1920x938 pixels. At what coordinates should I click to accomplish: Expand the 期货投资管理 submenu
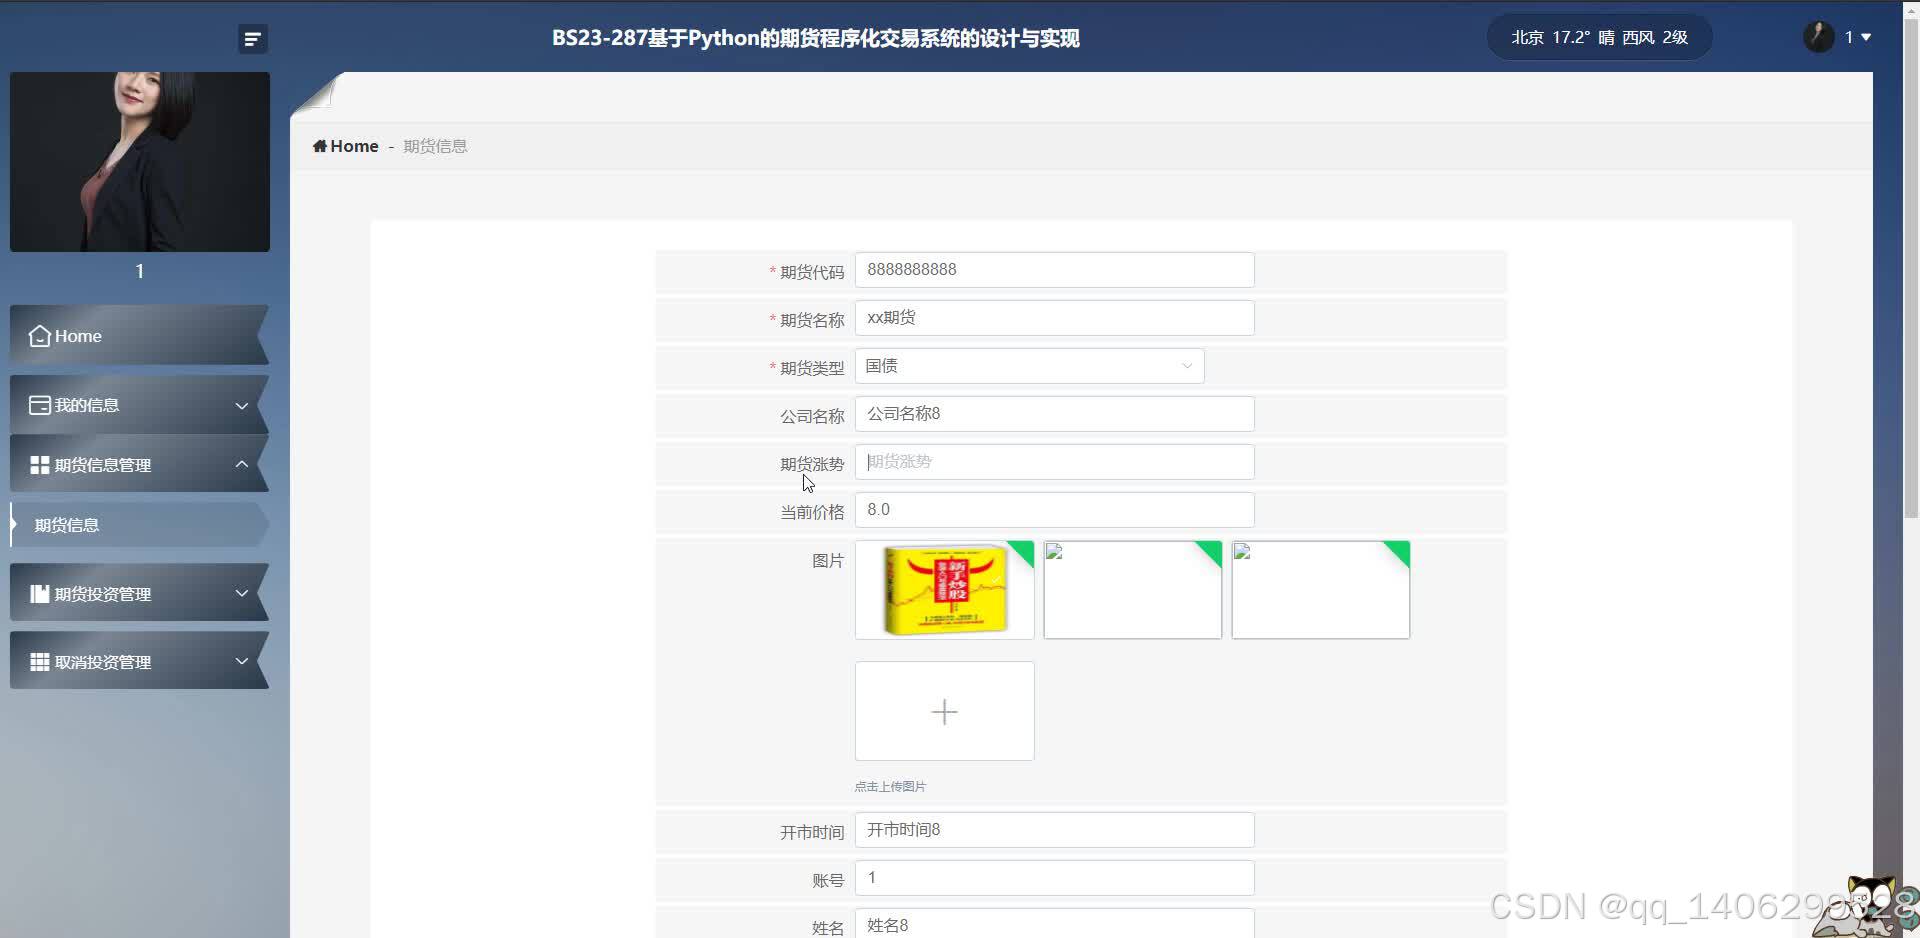tap(241, 593)
